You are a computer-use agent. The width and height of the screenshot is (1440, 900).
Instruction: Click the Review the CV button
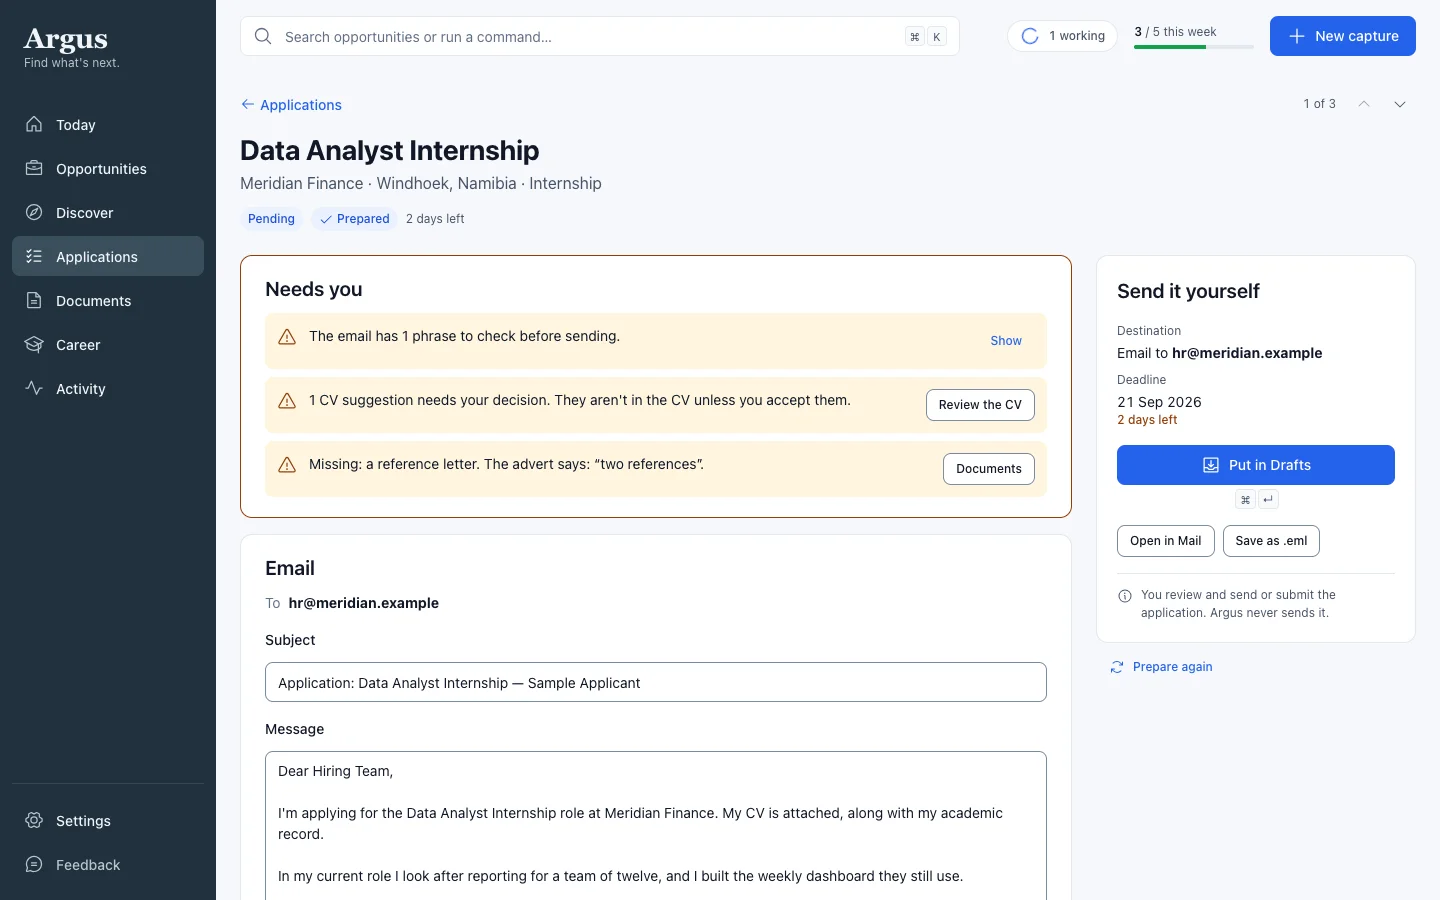pos(980,405)
